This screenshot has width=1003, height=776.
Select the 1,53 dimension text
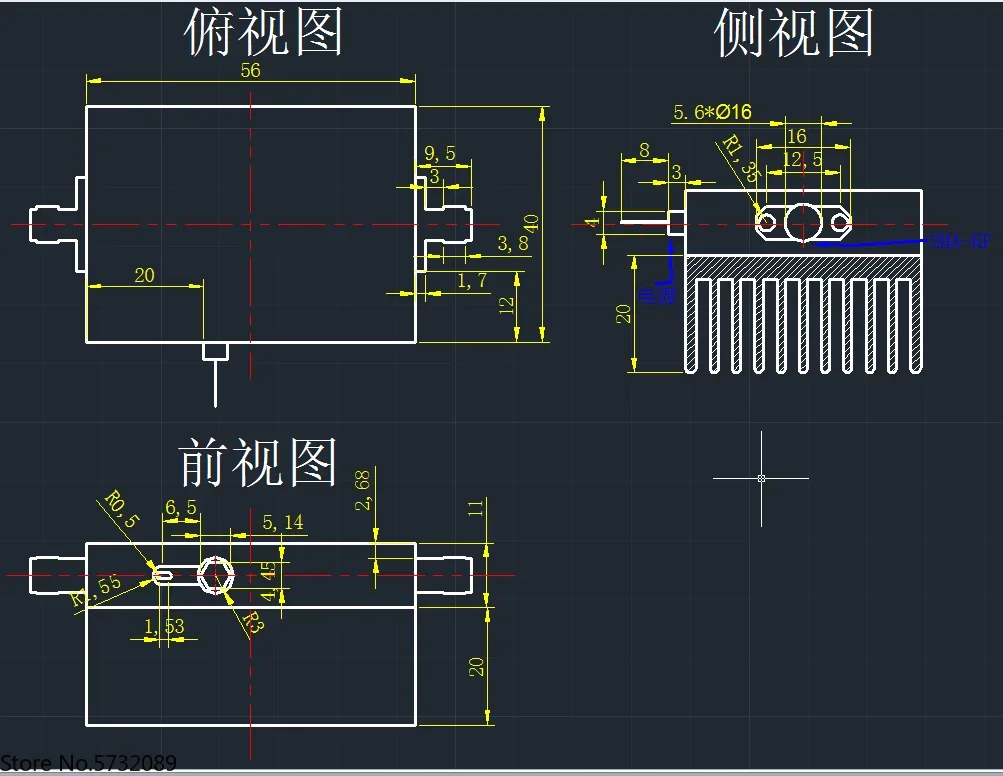[164, 626]
